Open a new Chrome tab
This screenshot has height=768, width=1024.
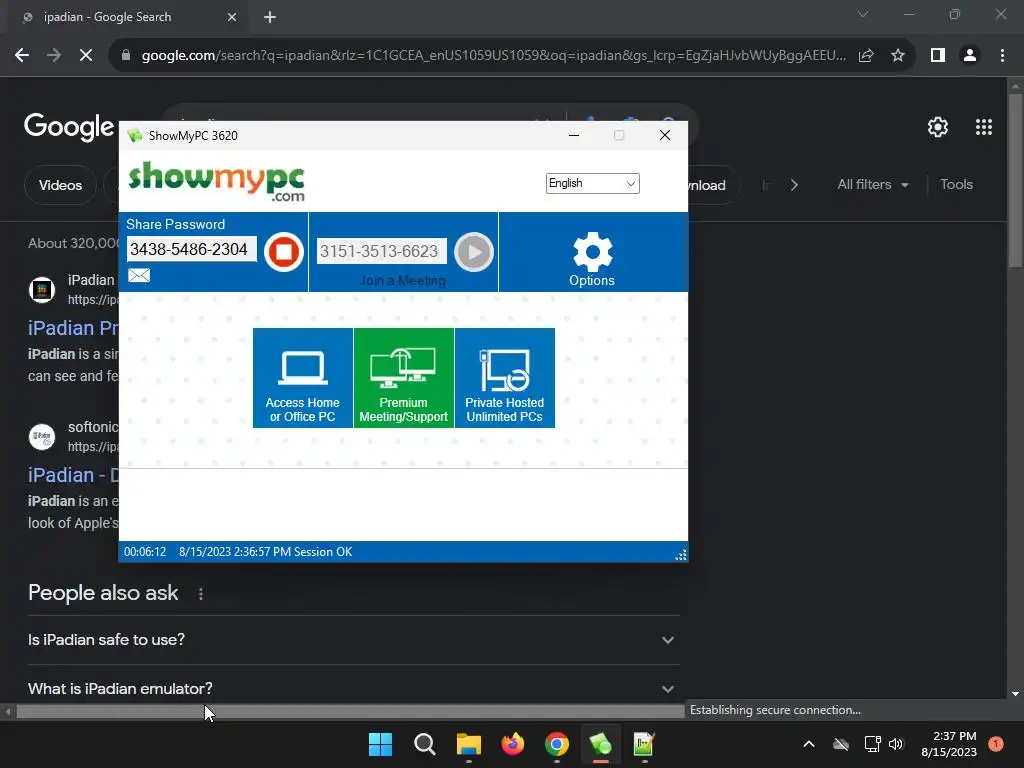[270, 18]
